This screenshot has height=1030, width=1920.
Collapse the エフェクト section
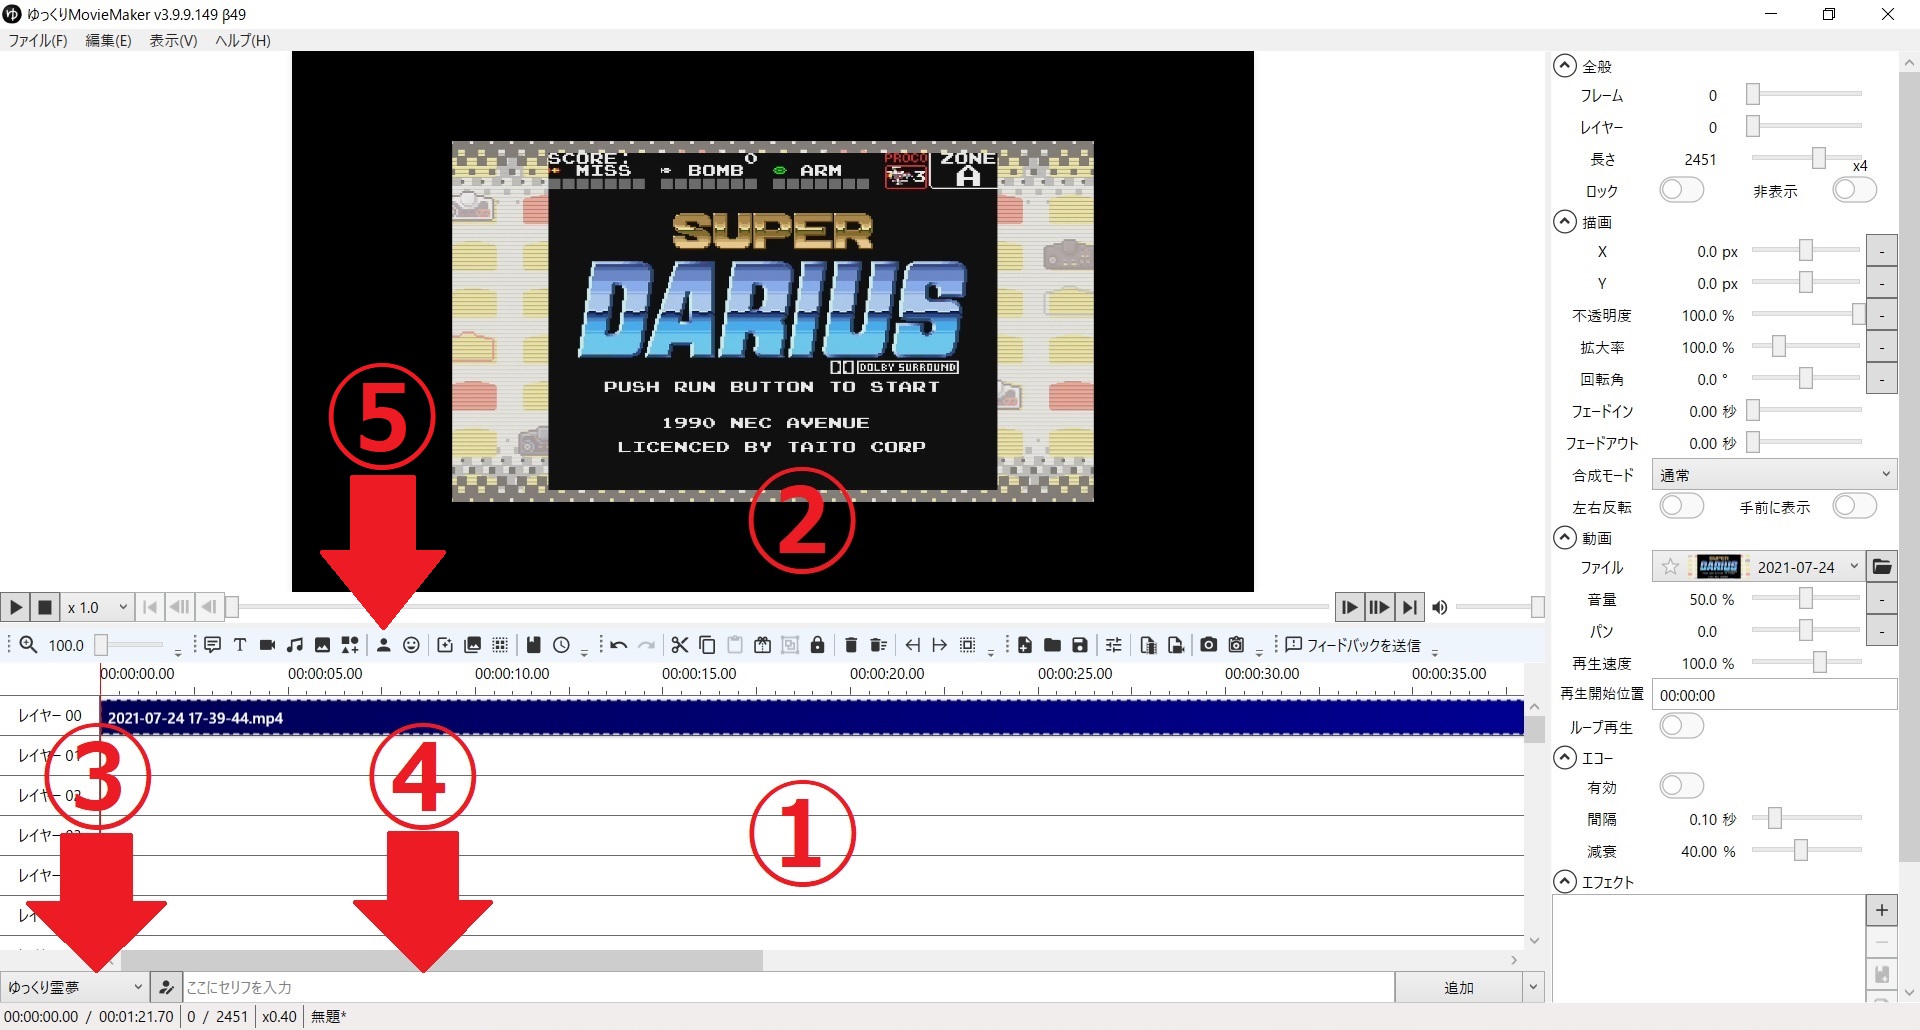pos(1565,881)
